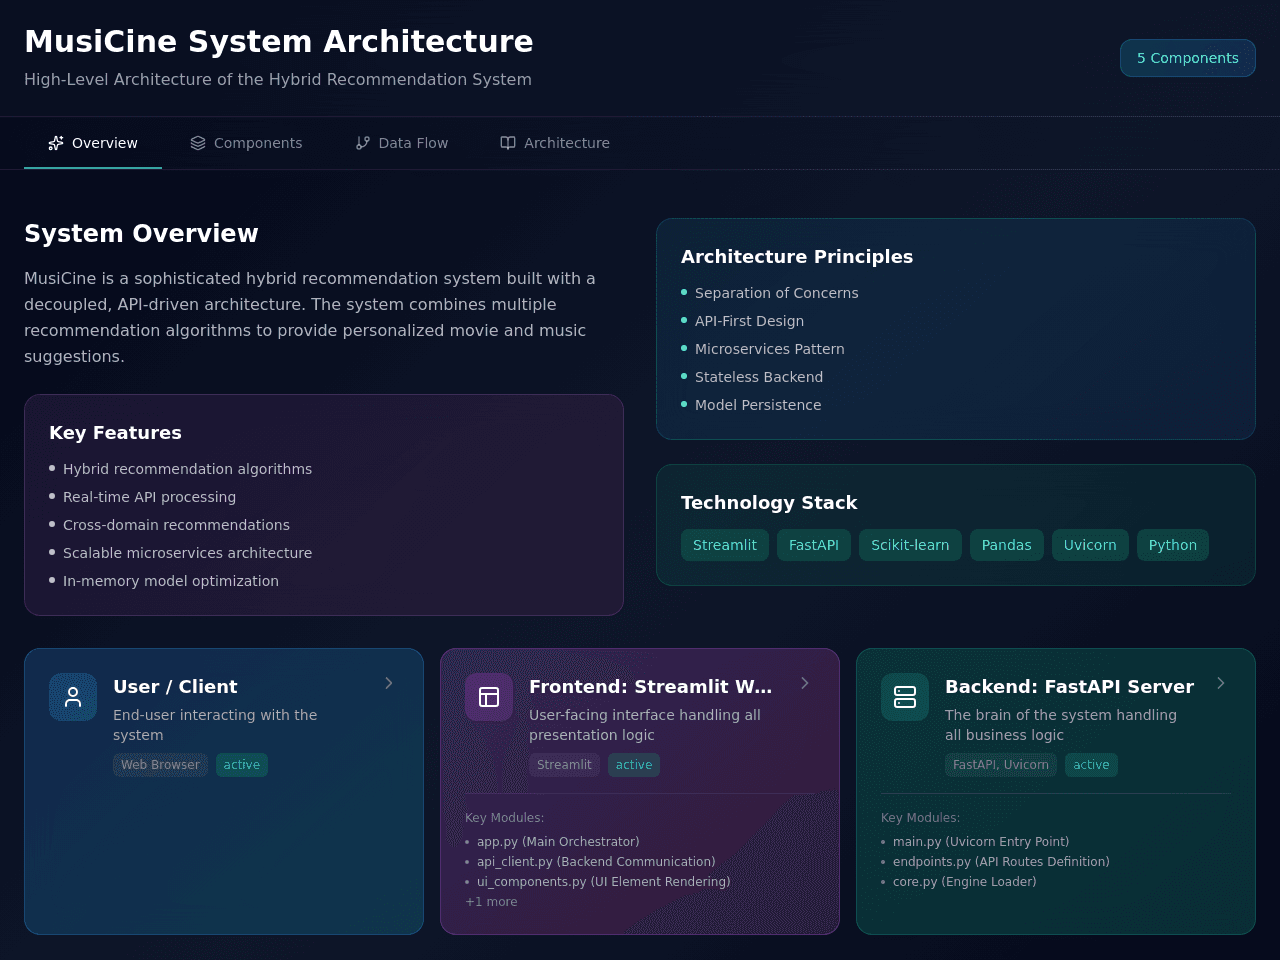Select the Architecture tab
The image size is (1280, 960).
coord(555,143)
